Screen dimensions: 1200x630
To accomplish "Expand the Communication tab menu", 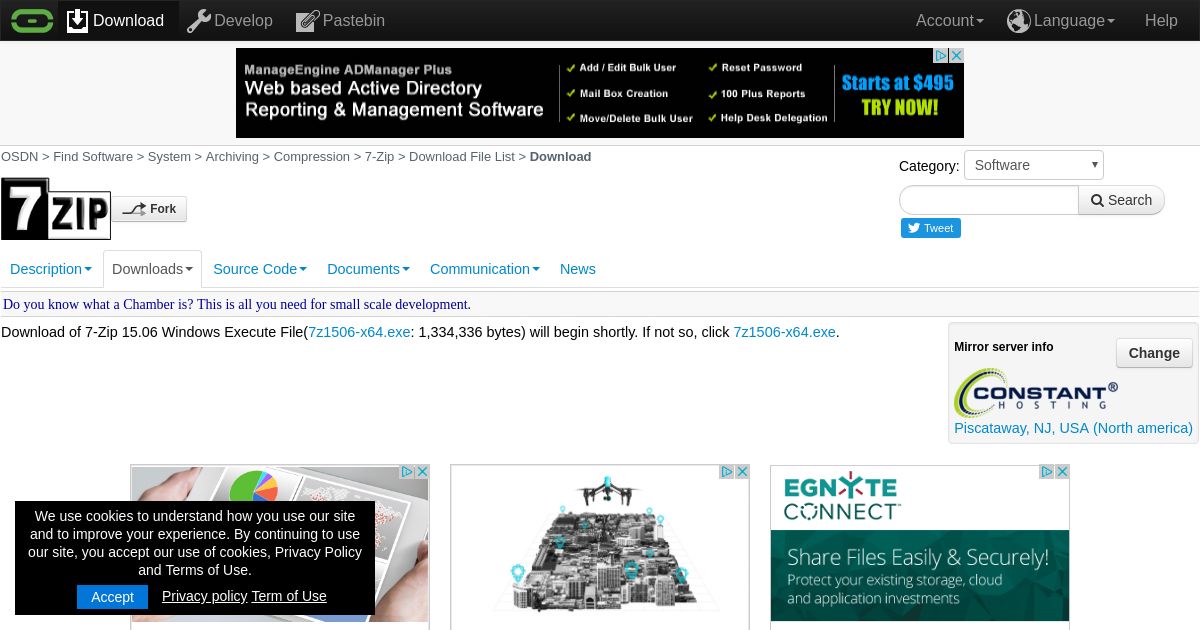I will coord(485,269).
